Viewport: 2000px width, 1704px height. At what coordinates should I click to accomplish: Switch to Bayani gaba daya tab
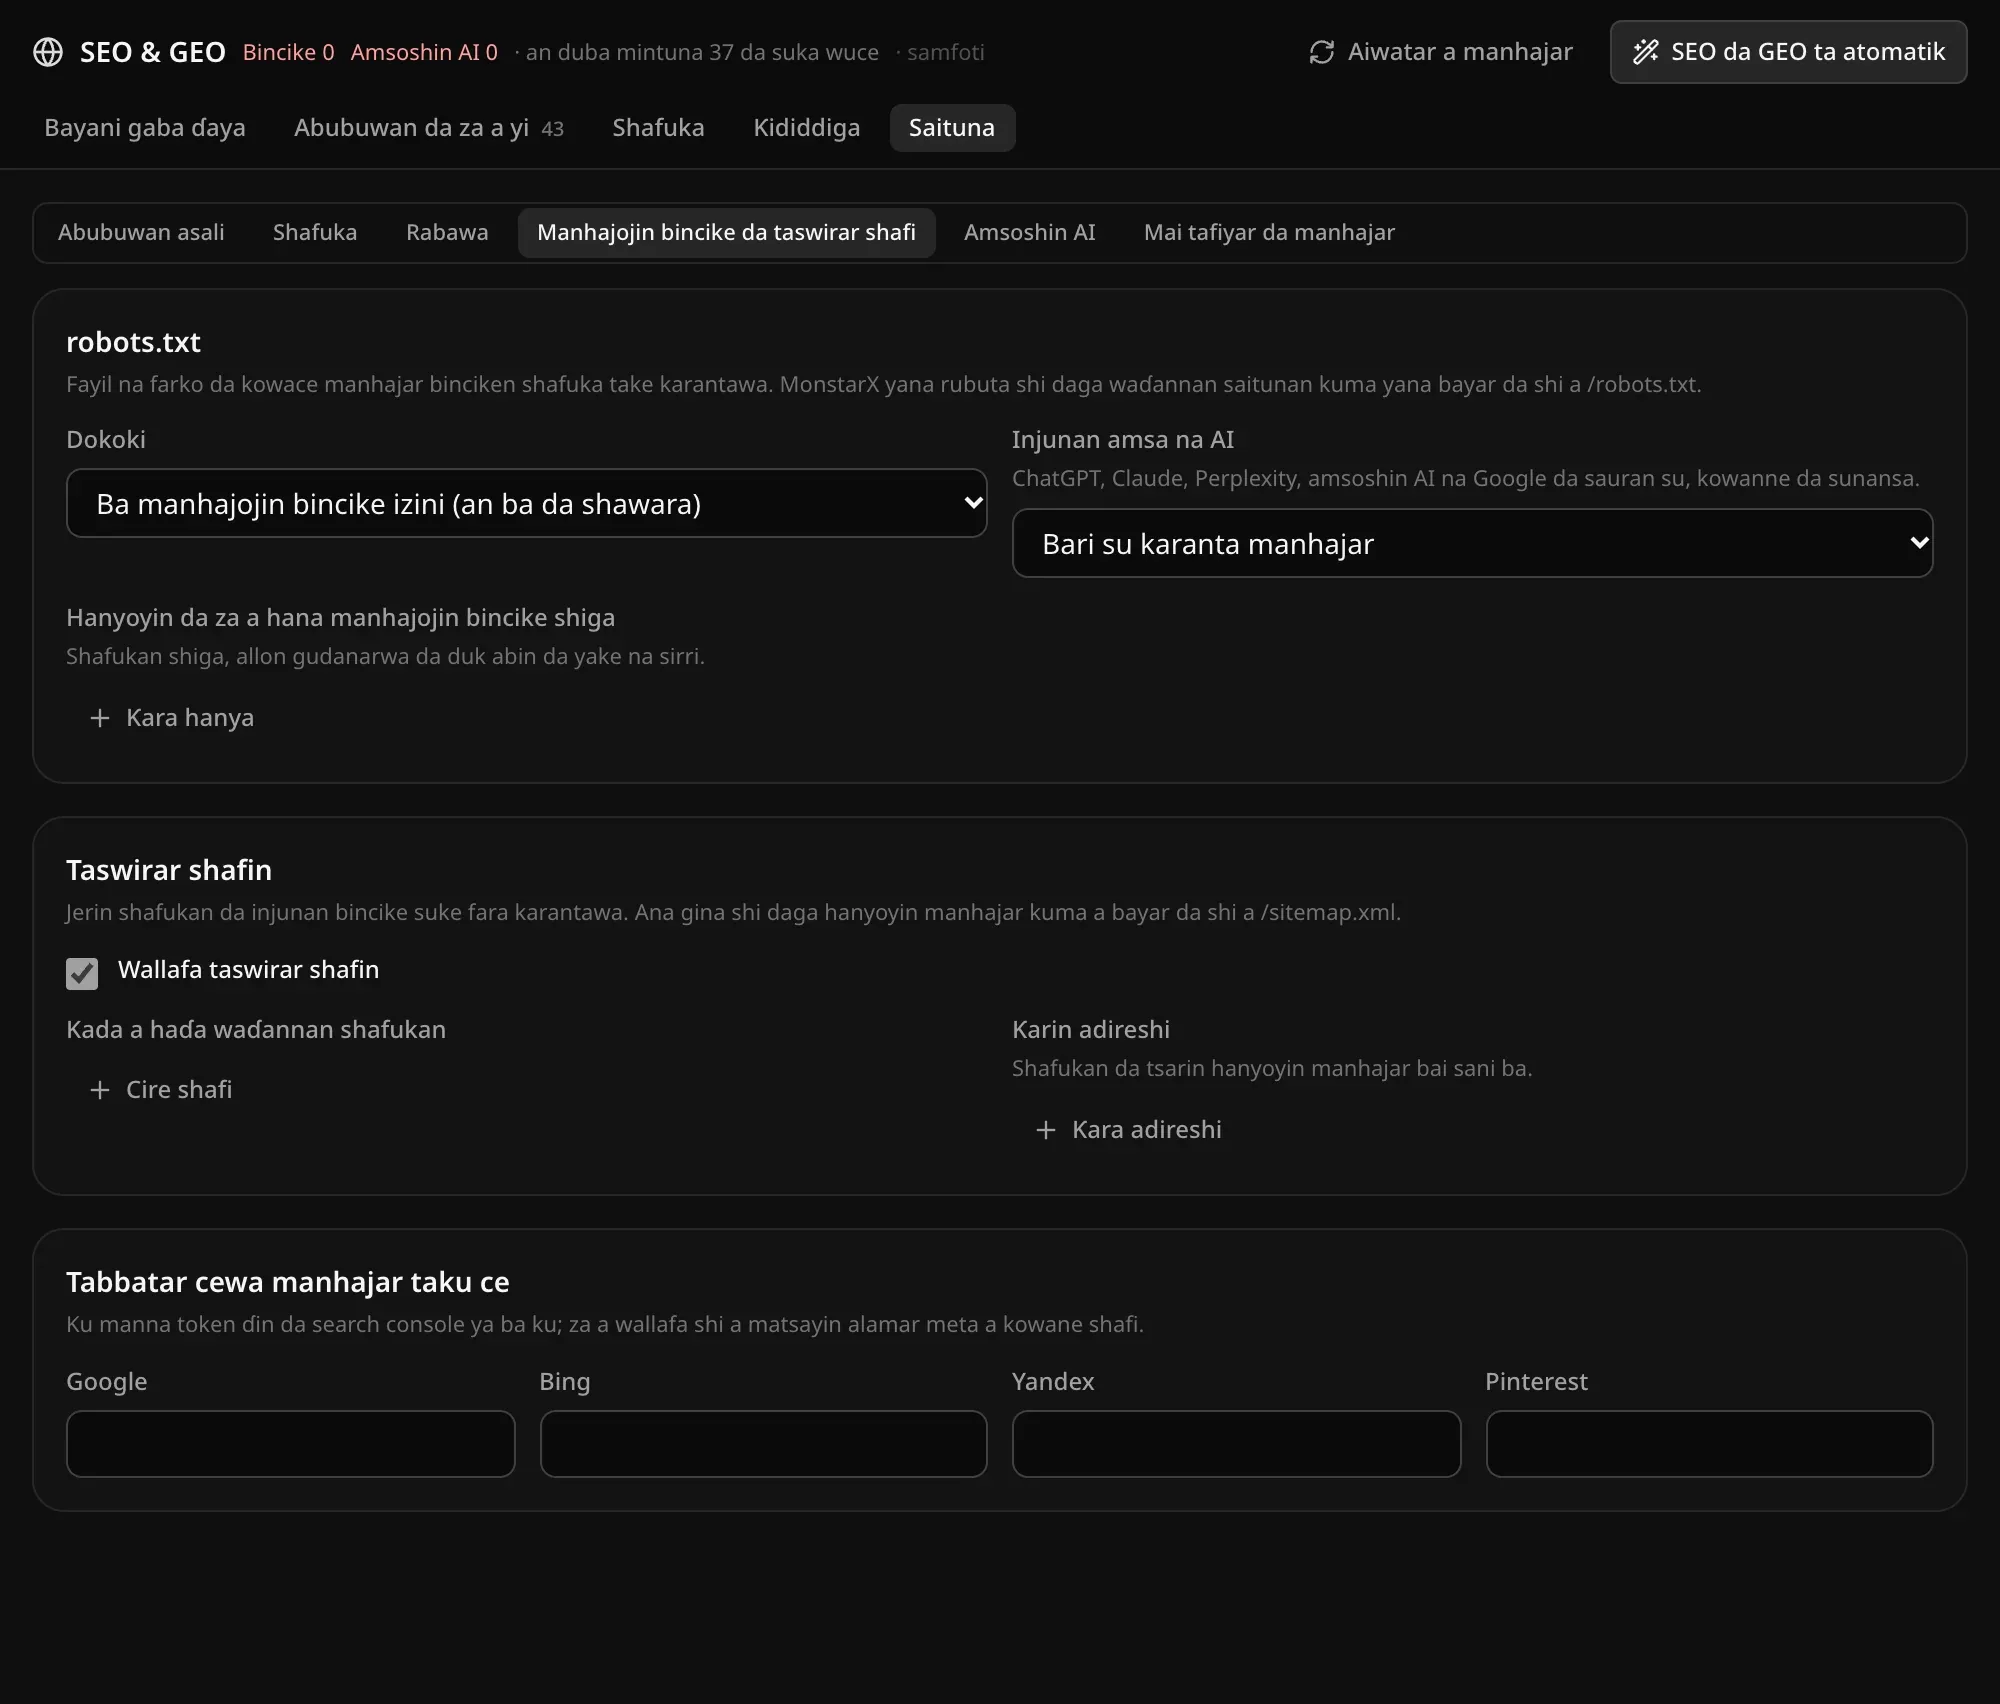point(145,128)
